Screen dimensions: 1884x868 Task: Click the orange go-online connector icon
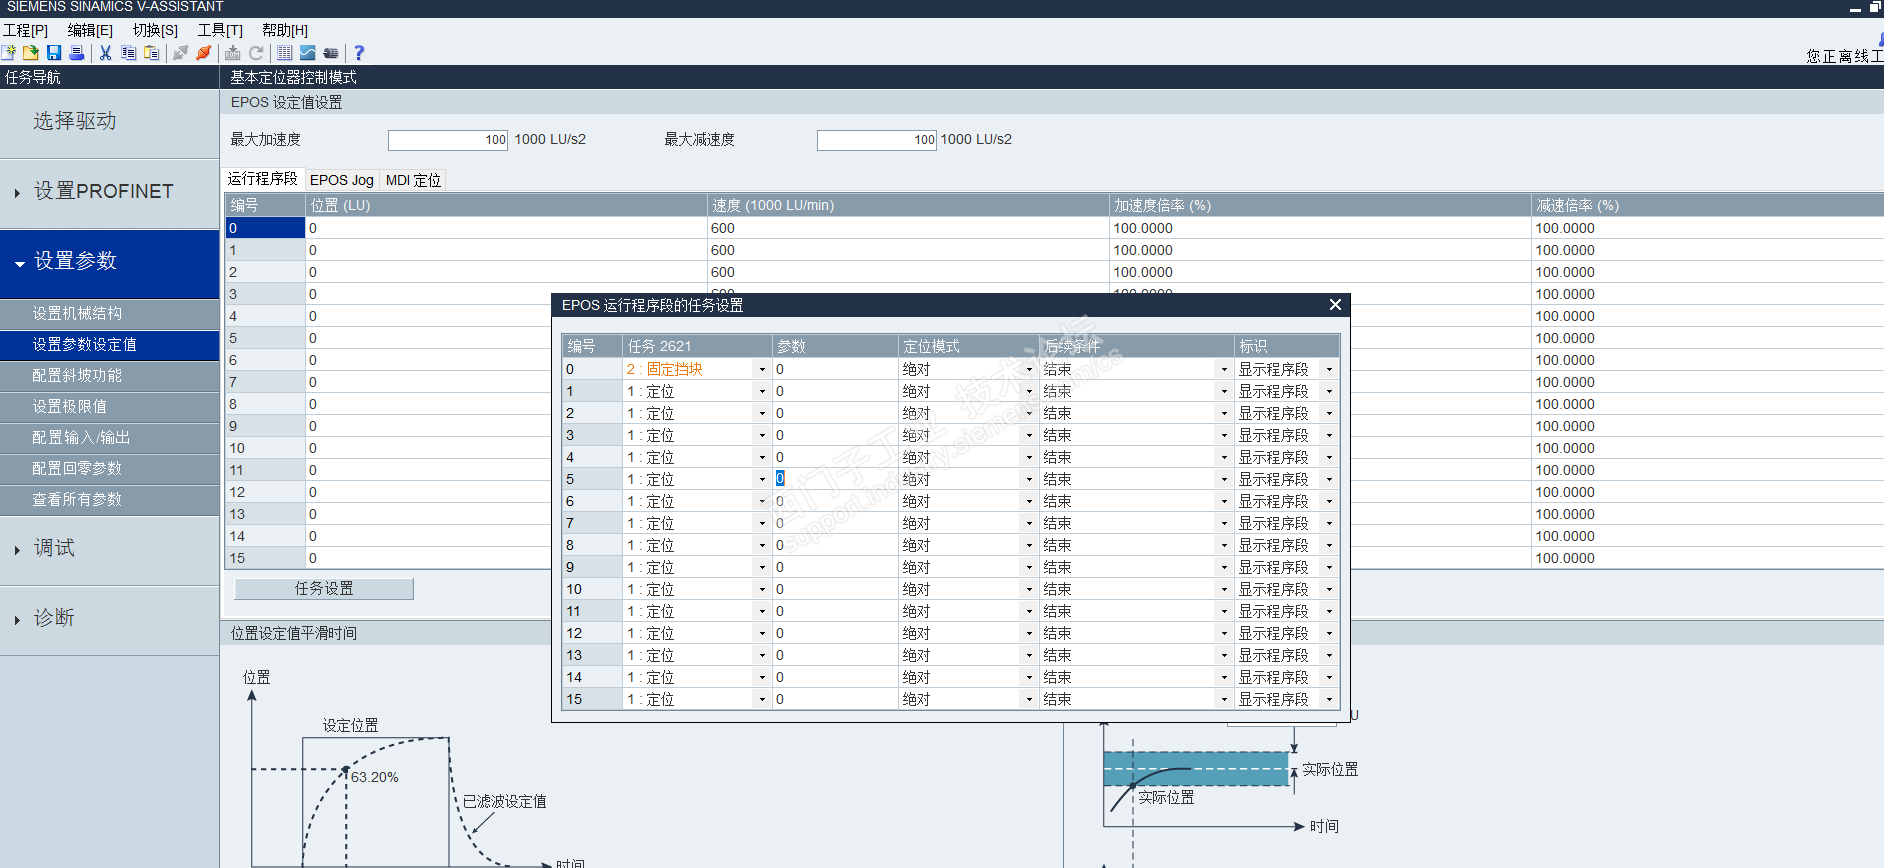tap(203, 53)
